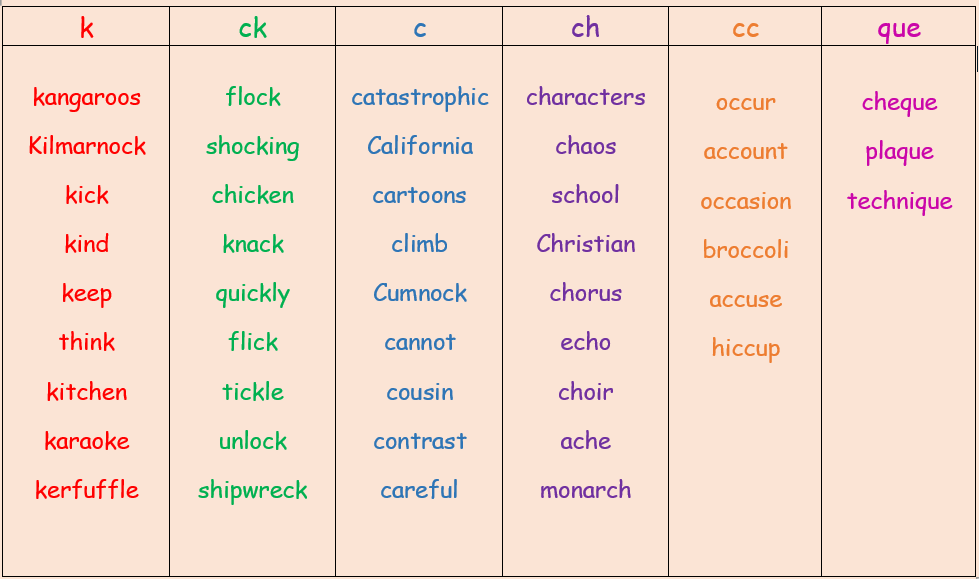Click the word 'shipwreck'
The image size is (979, 579).
click(x=253, y=490)
